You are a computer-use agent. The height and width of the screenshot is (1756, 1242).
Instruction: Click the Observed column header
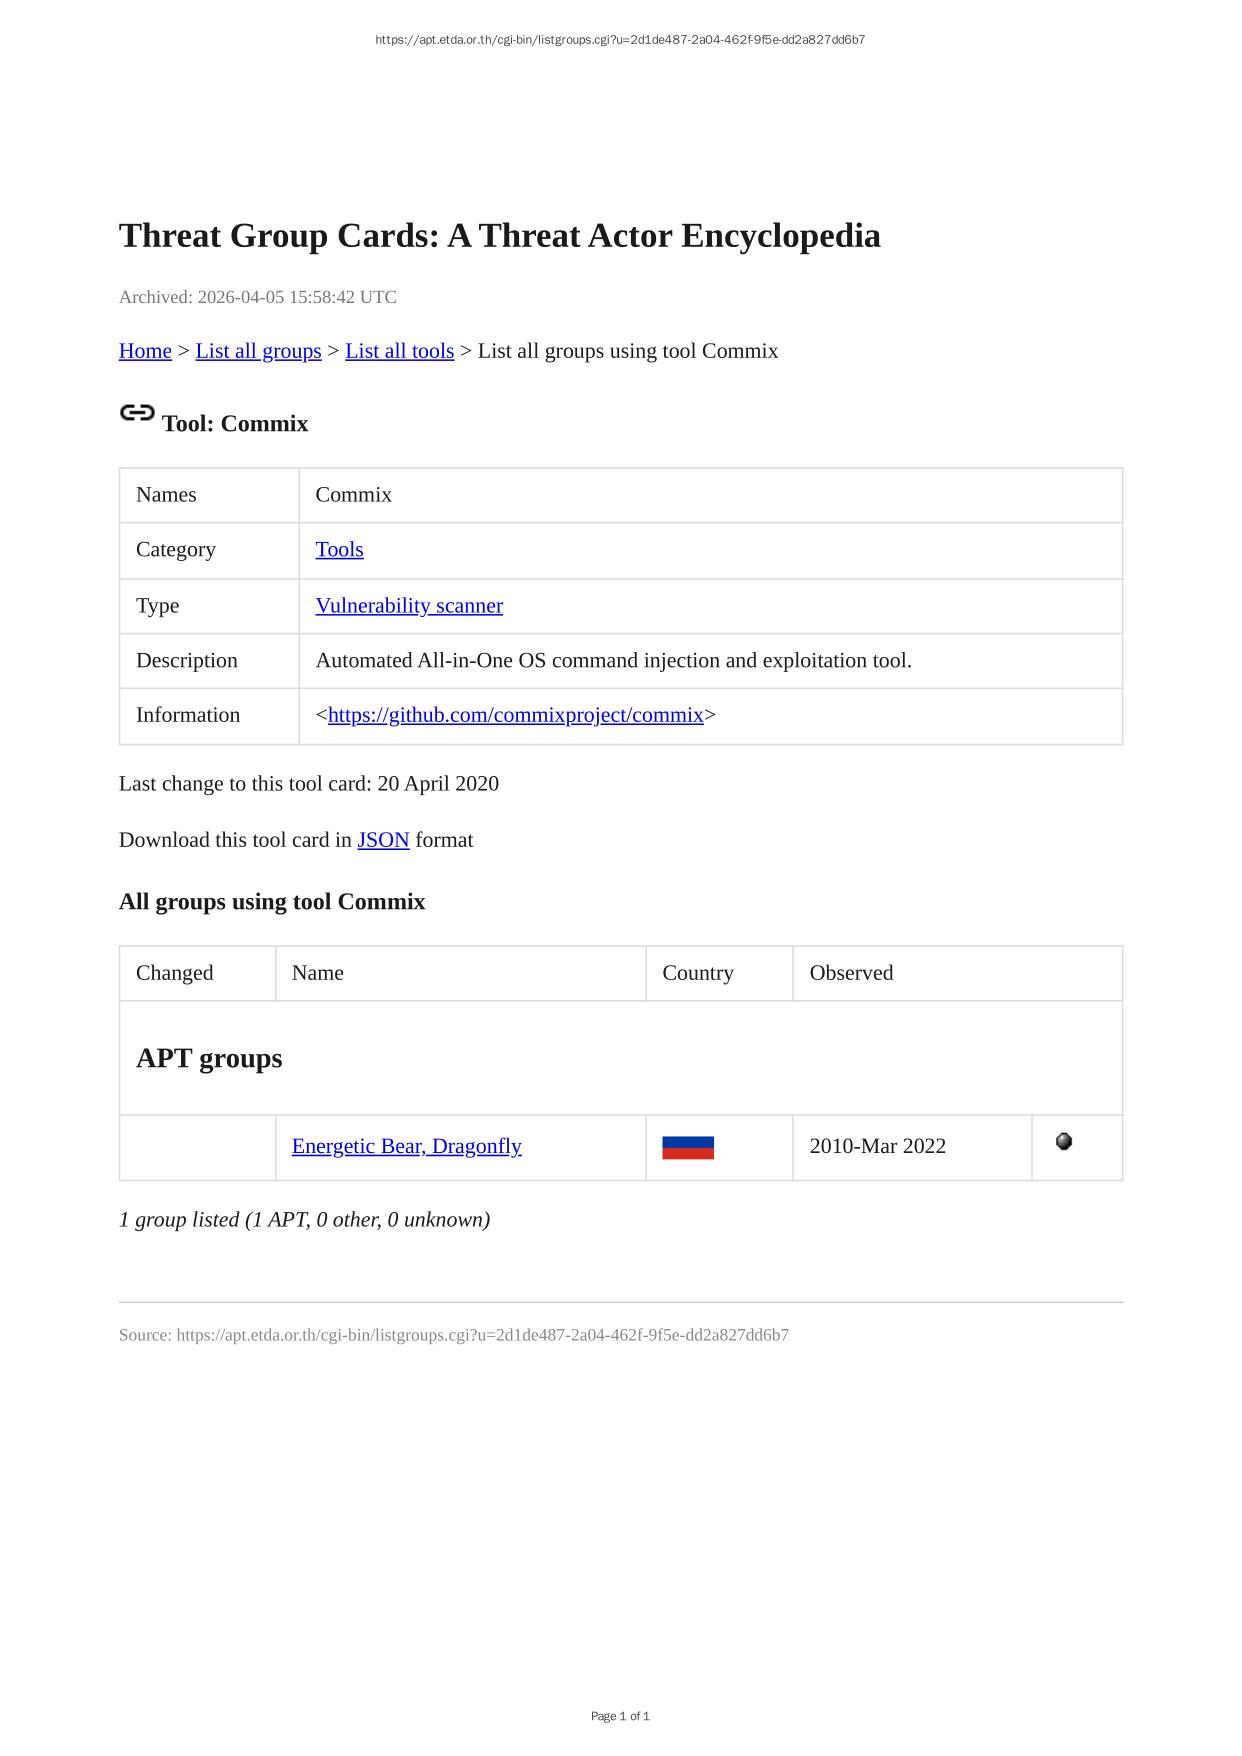tap(851, 973)
